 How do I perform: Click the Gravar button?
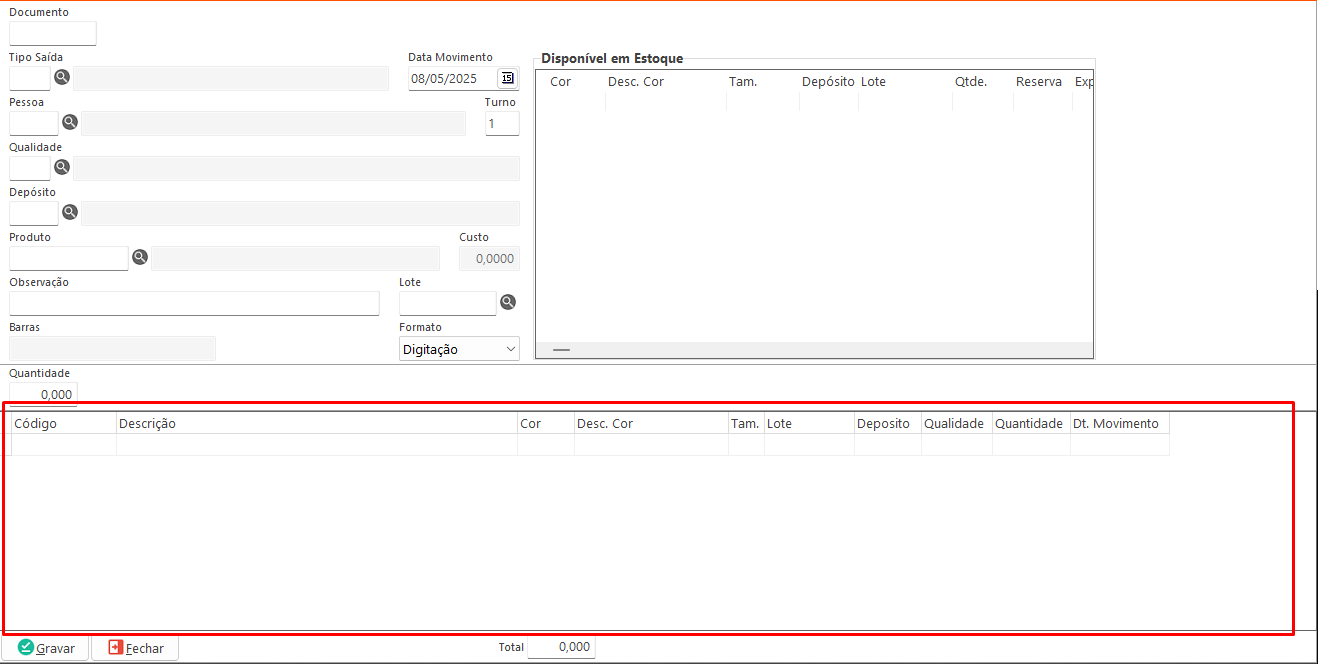[x=46, y=648]
